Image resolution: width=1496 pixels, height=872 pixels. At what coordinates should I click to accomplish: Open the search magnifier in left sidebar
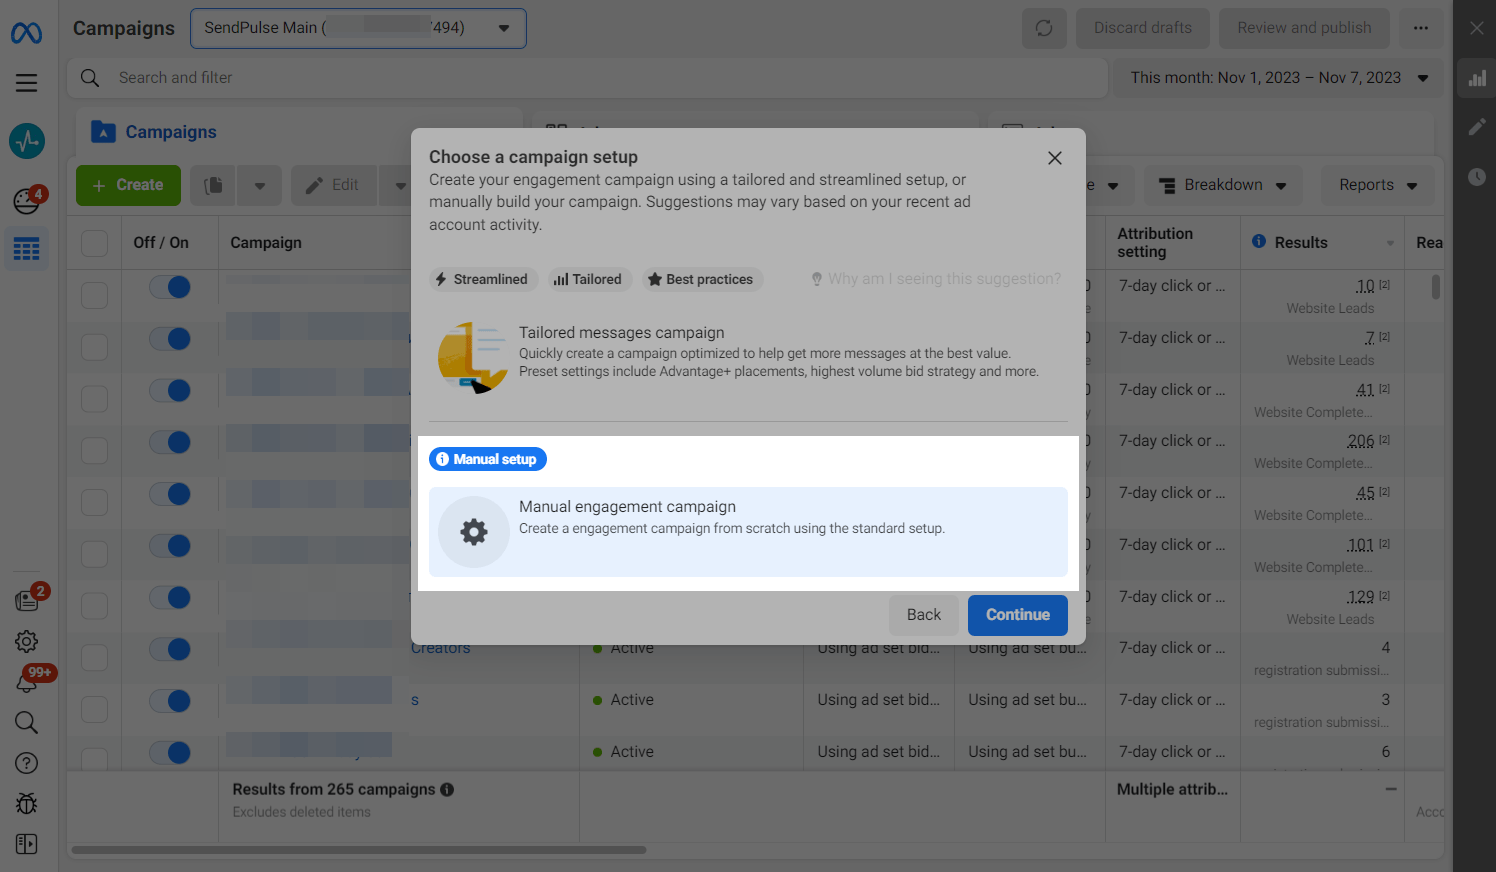pos(27,722)
